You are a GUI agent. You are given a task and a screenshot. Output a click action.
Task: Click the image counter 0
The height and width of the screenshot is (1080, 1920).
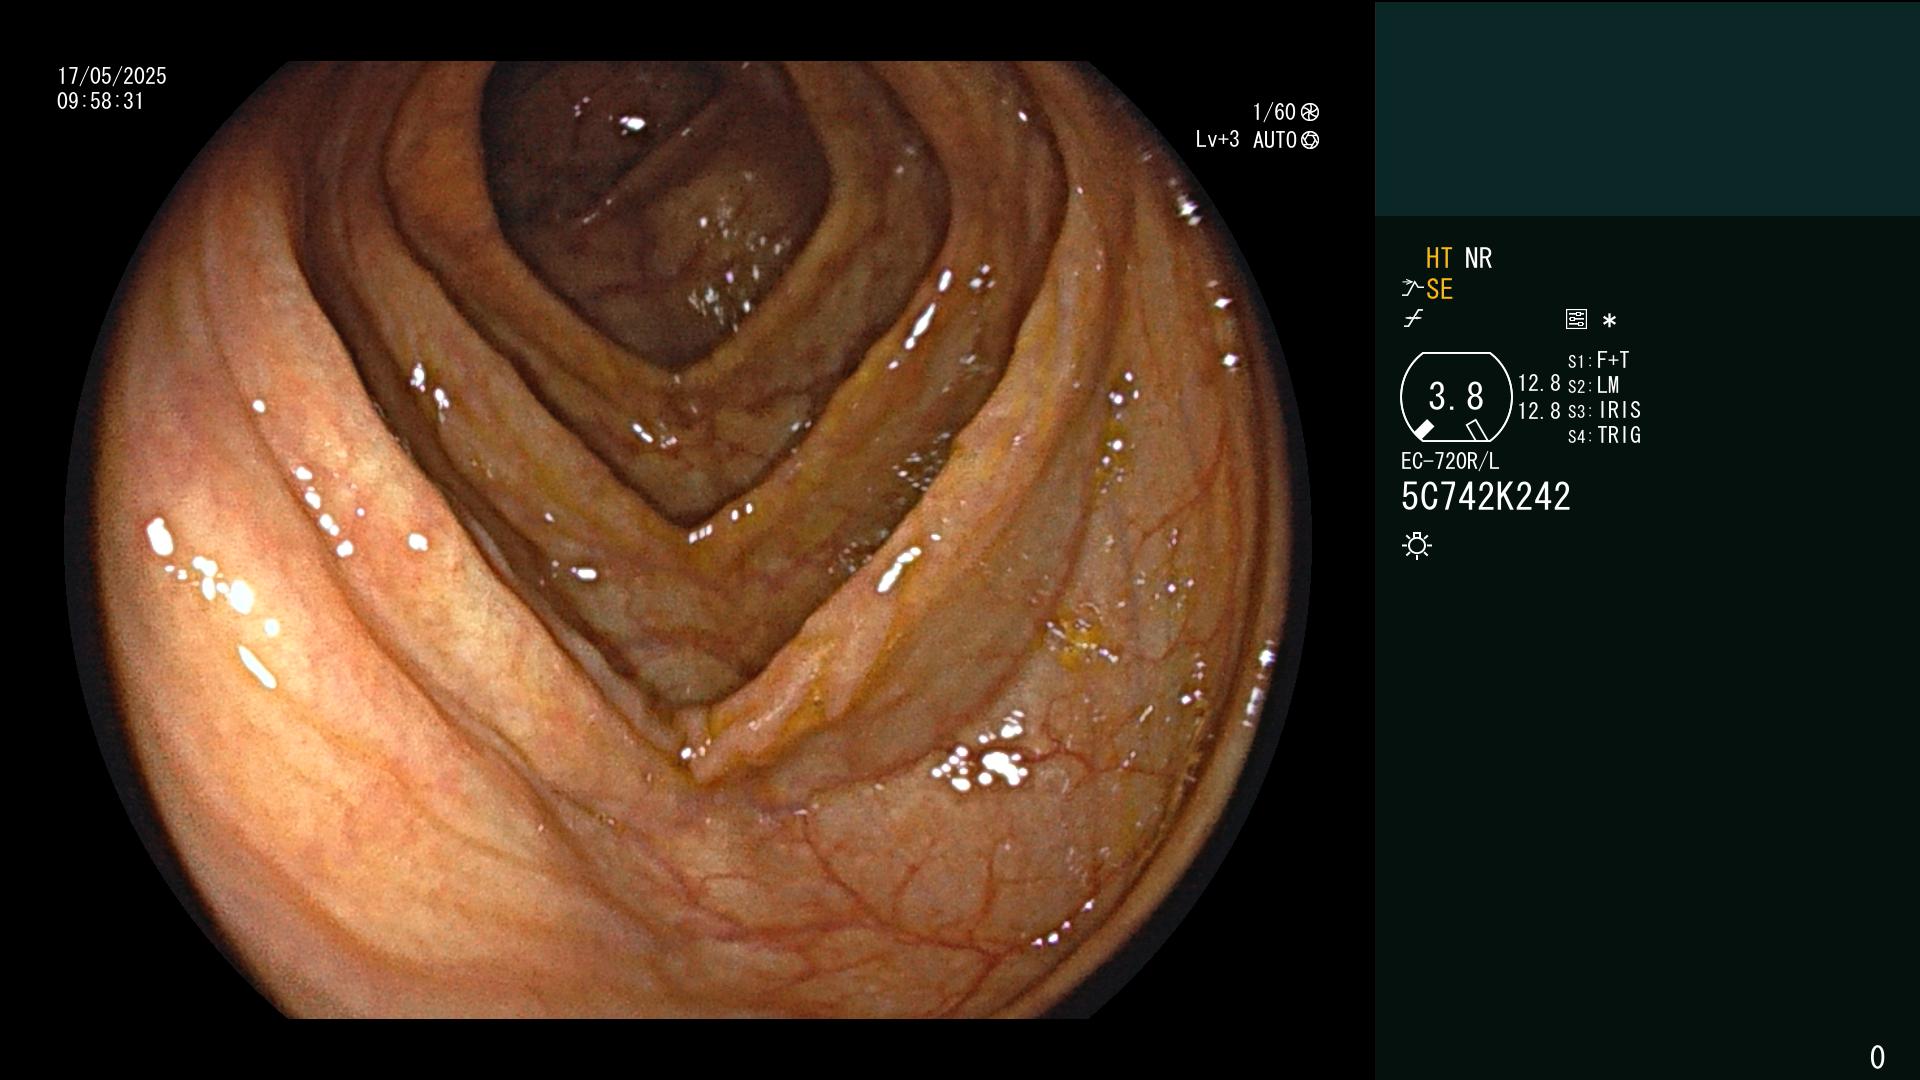1877,1057
